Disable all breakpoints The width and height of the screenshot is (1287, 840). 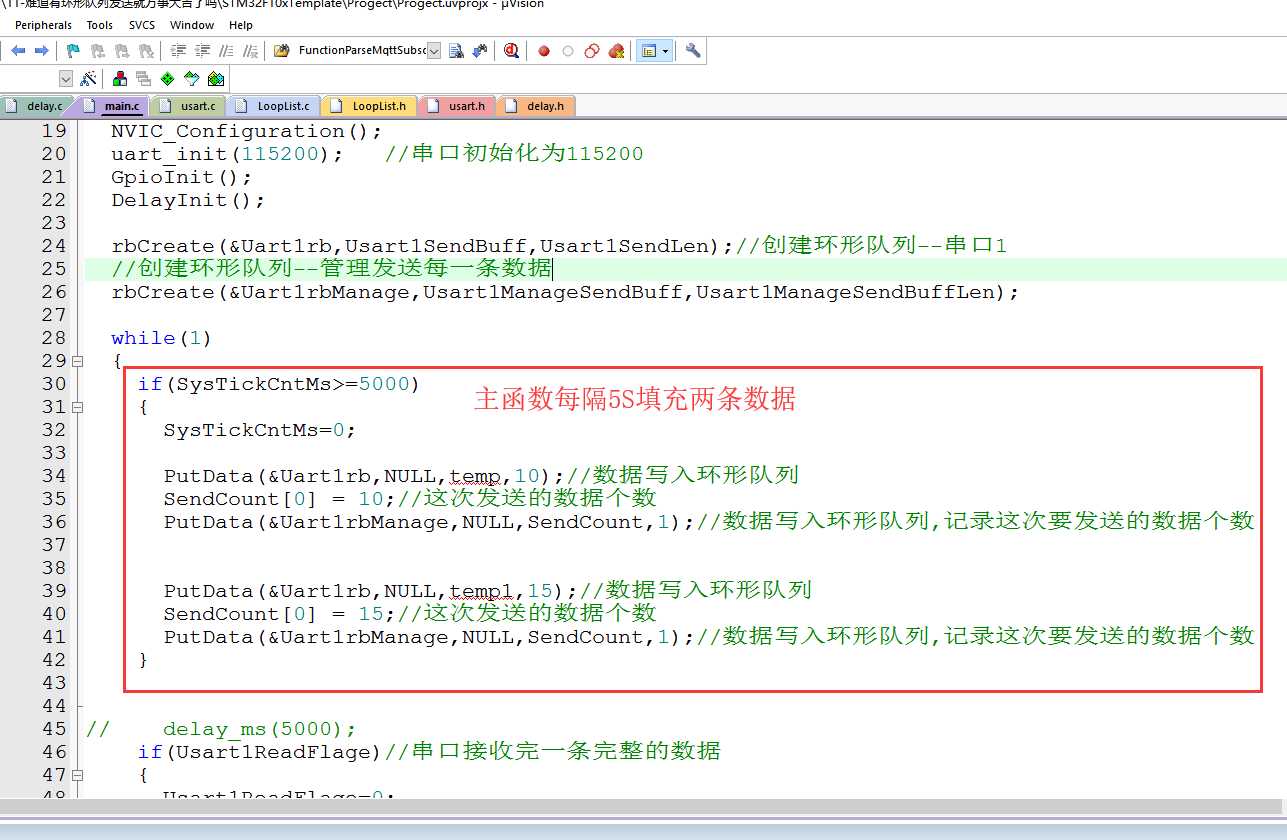coord(592,51)
